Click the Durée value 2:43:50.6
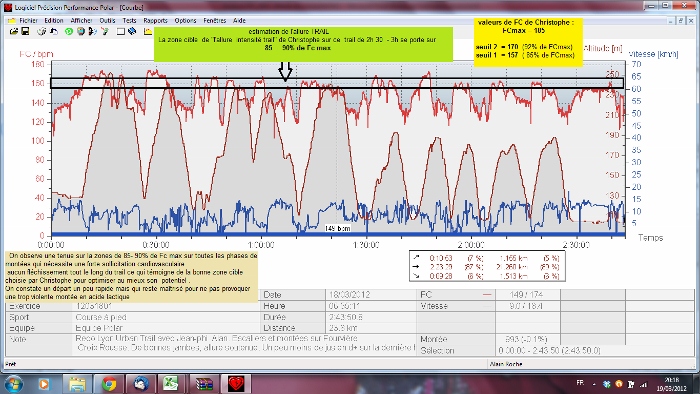Viewport: 700px width, 394px height. pos(346,317)
